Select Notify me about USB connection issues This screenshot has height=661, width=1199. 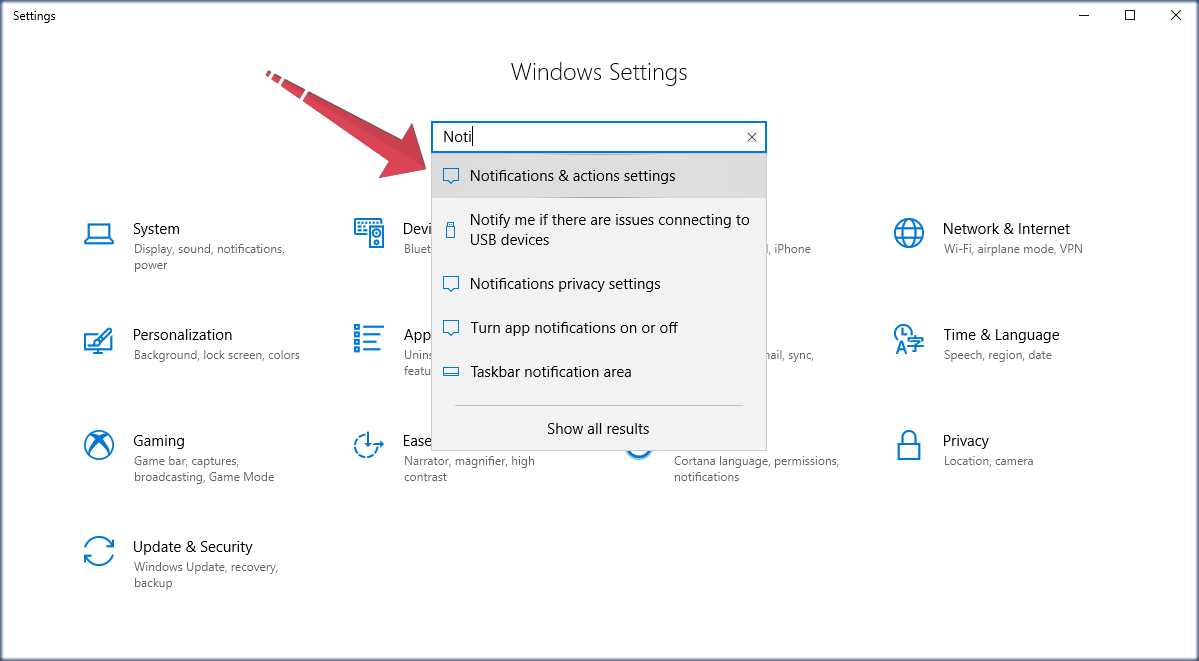(610, 229)
